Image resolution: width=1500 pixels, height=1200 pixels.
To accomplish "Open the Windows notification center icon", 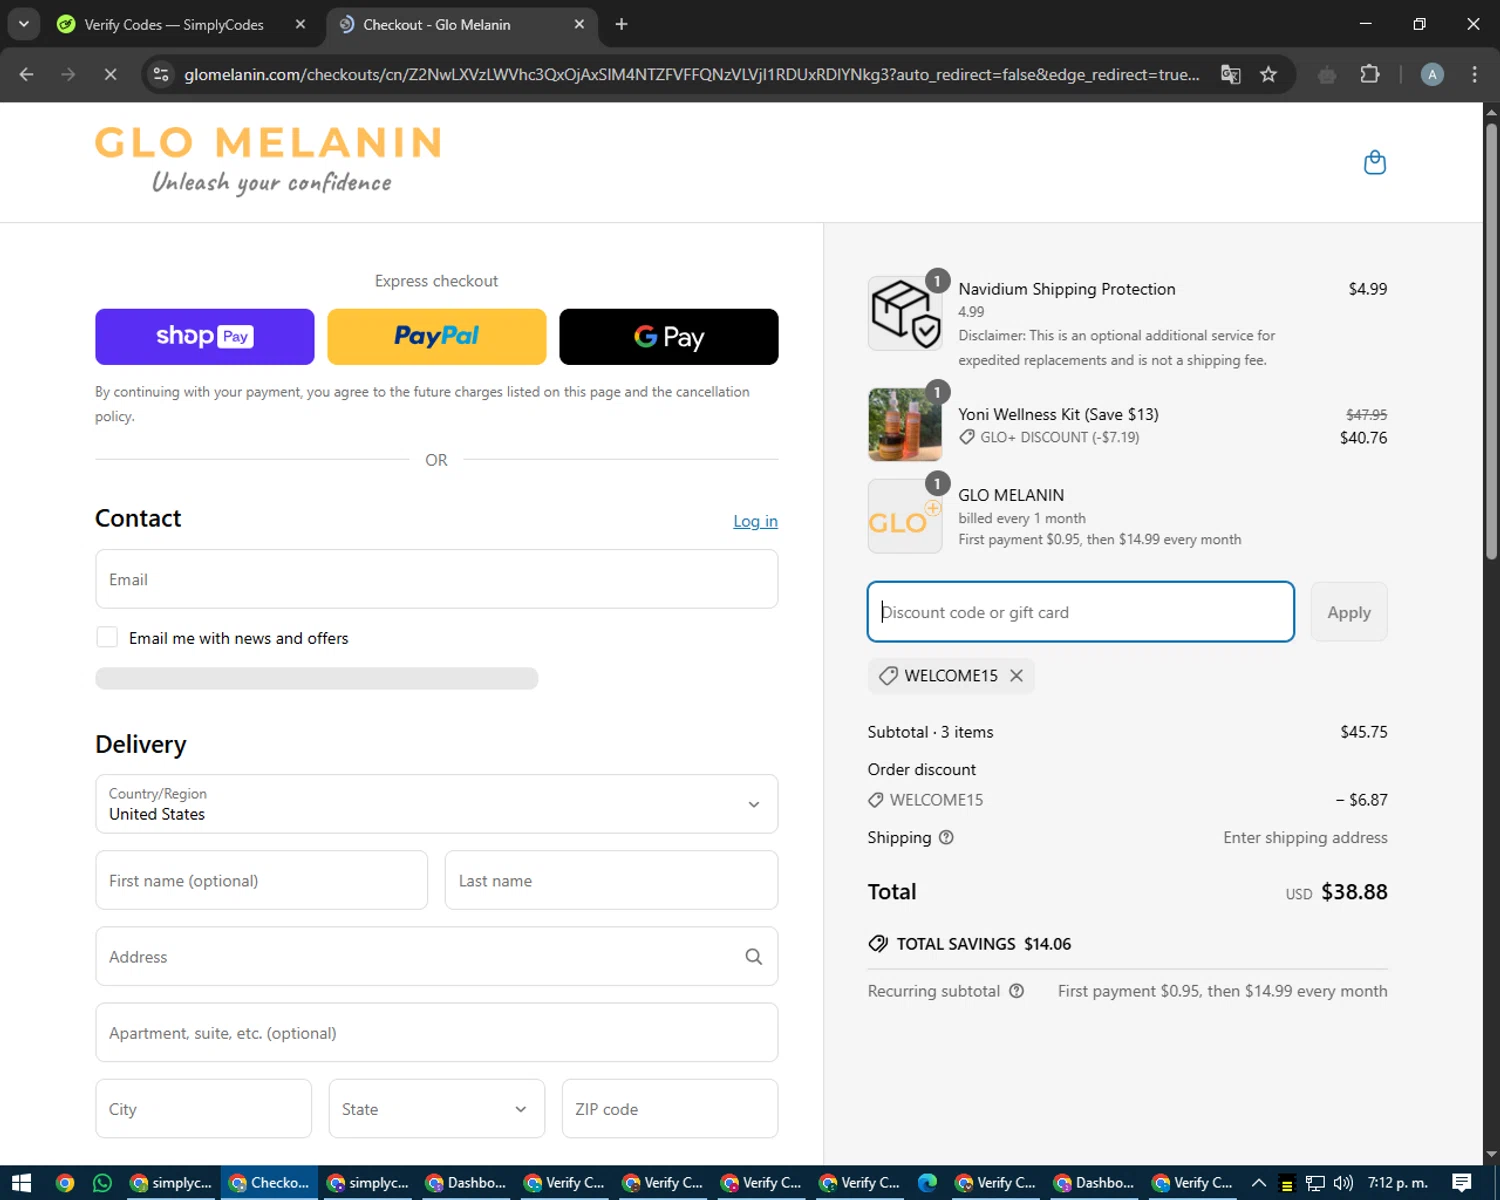I will pos(1462,1183).
